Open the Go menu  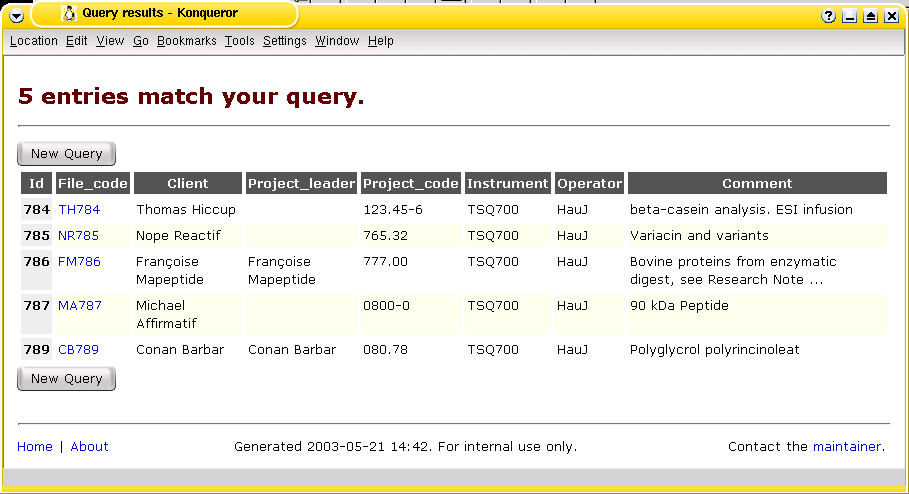[141, 41]
